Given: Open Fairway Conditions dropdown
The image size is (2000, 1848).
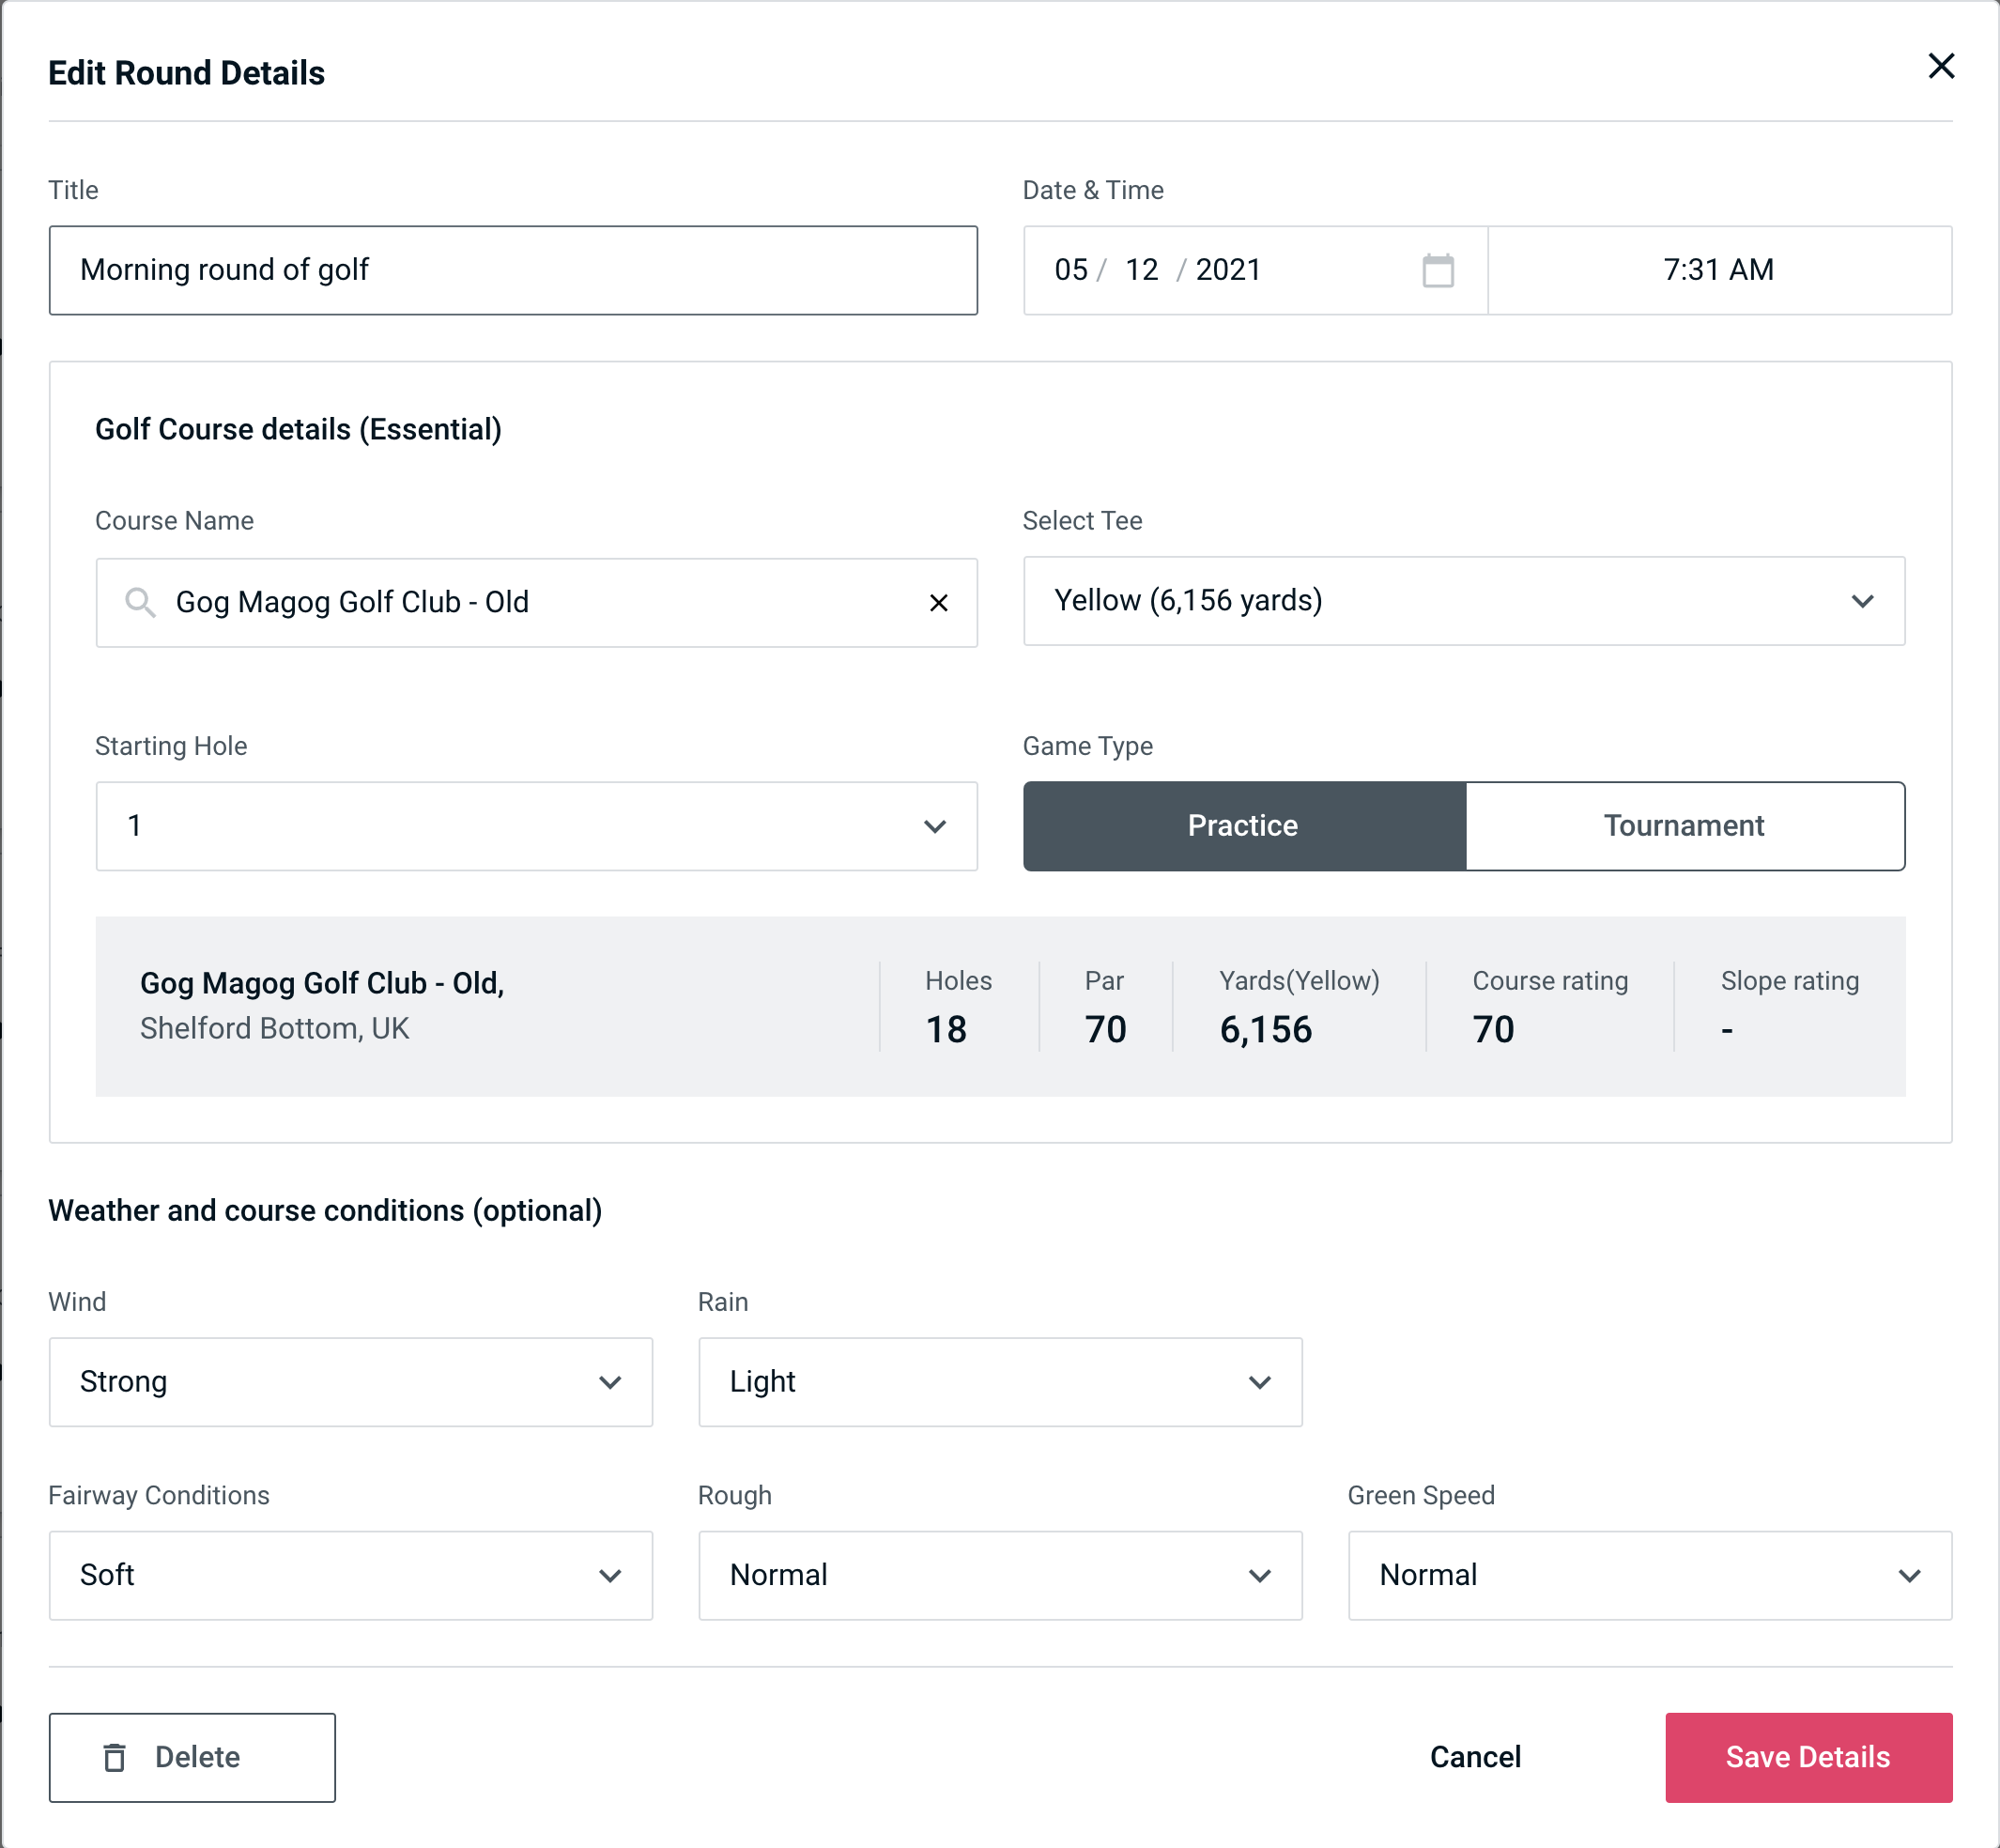Looking at the screenshot, I should 348,1575.
